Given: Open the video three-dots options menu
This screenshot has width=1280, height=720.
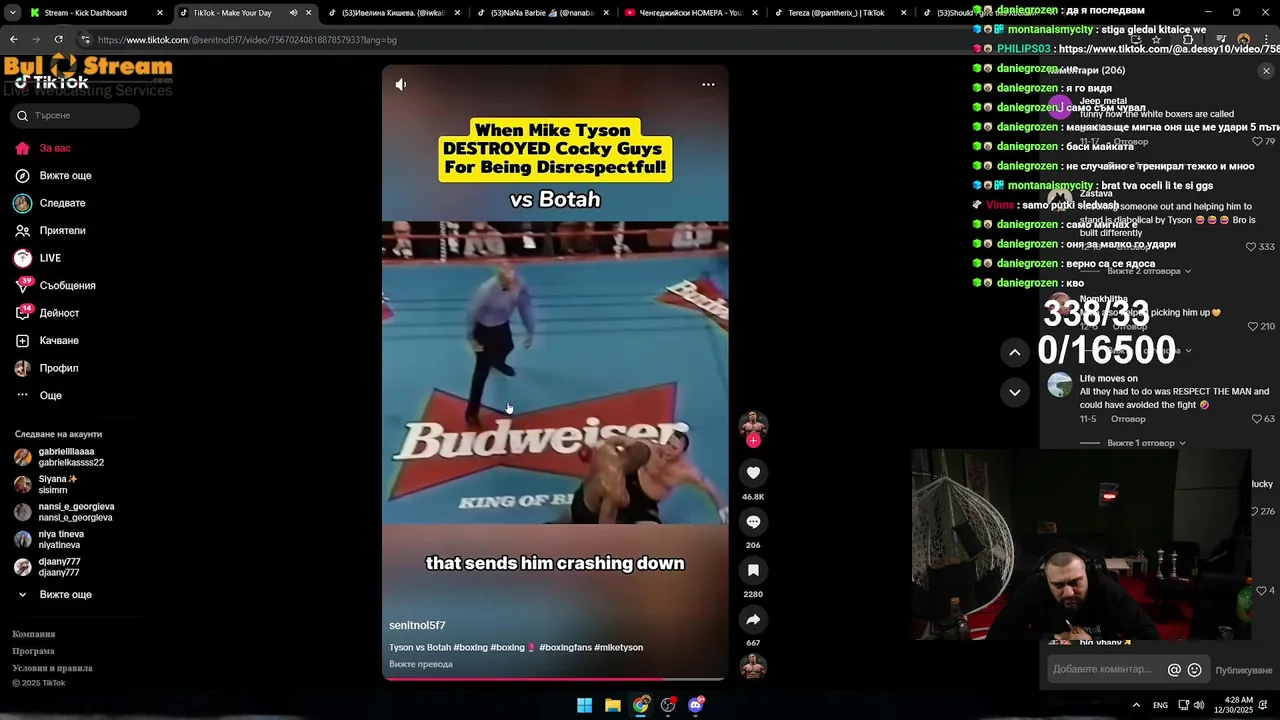Looking at the screenshot, I should pyautogui.click(x=708, y=85).
